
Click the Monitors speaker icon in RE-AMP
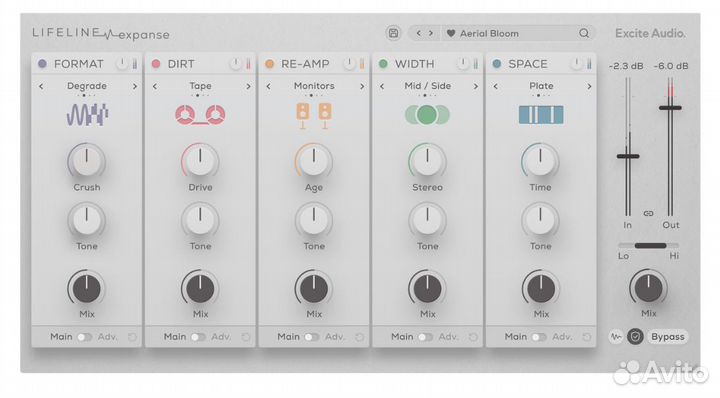[x=314, y=115]
